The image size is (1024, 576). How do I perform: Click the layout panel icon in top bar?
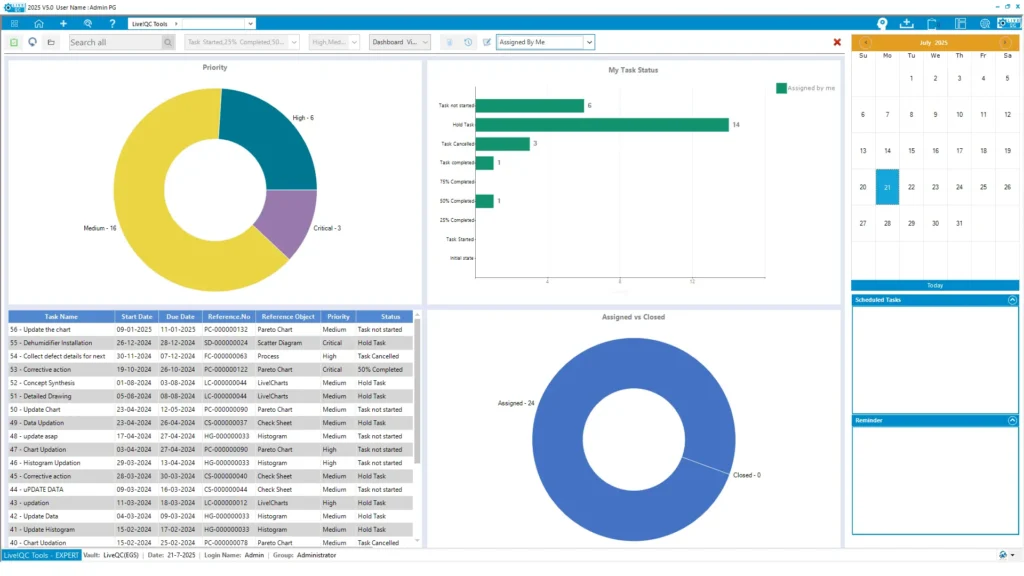960,24
